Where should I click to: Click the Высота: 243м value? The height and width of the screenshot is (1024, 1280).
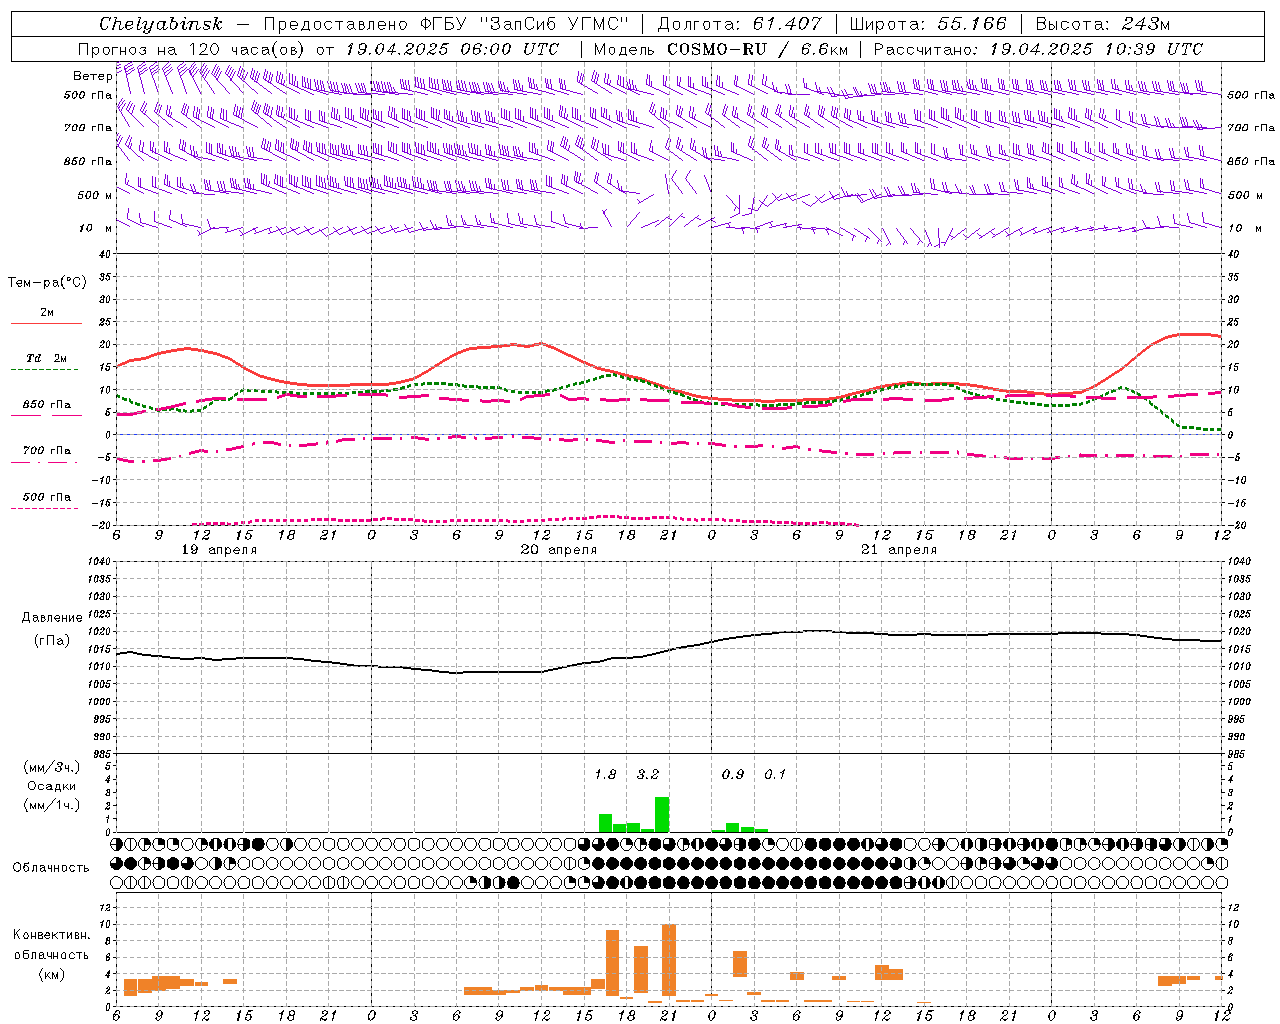tap(1102, 24)
